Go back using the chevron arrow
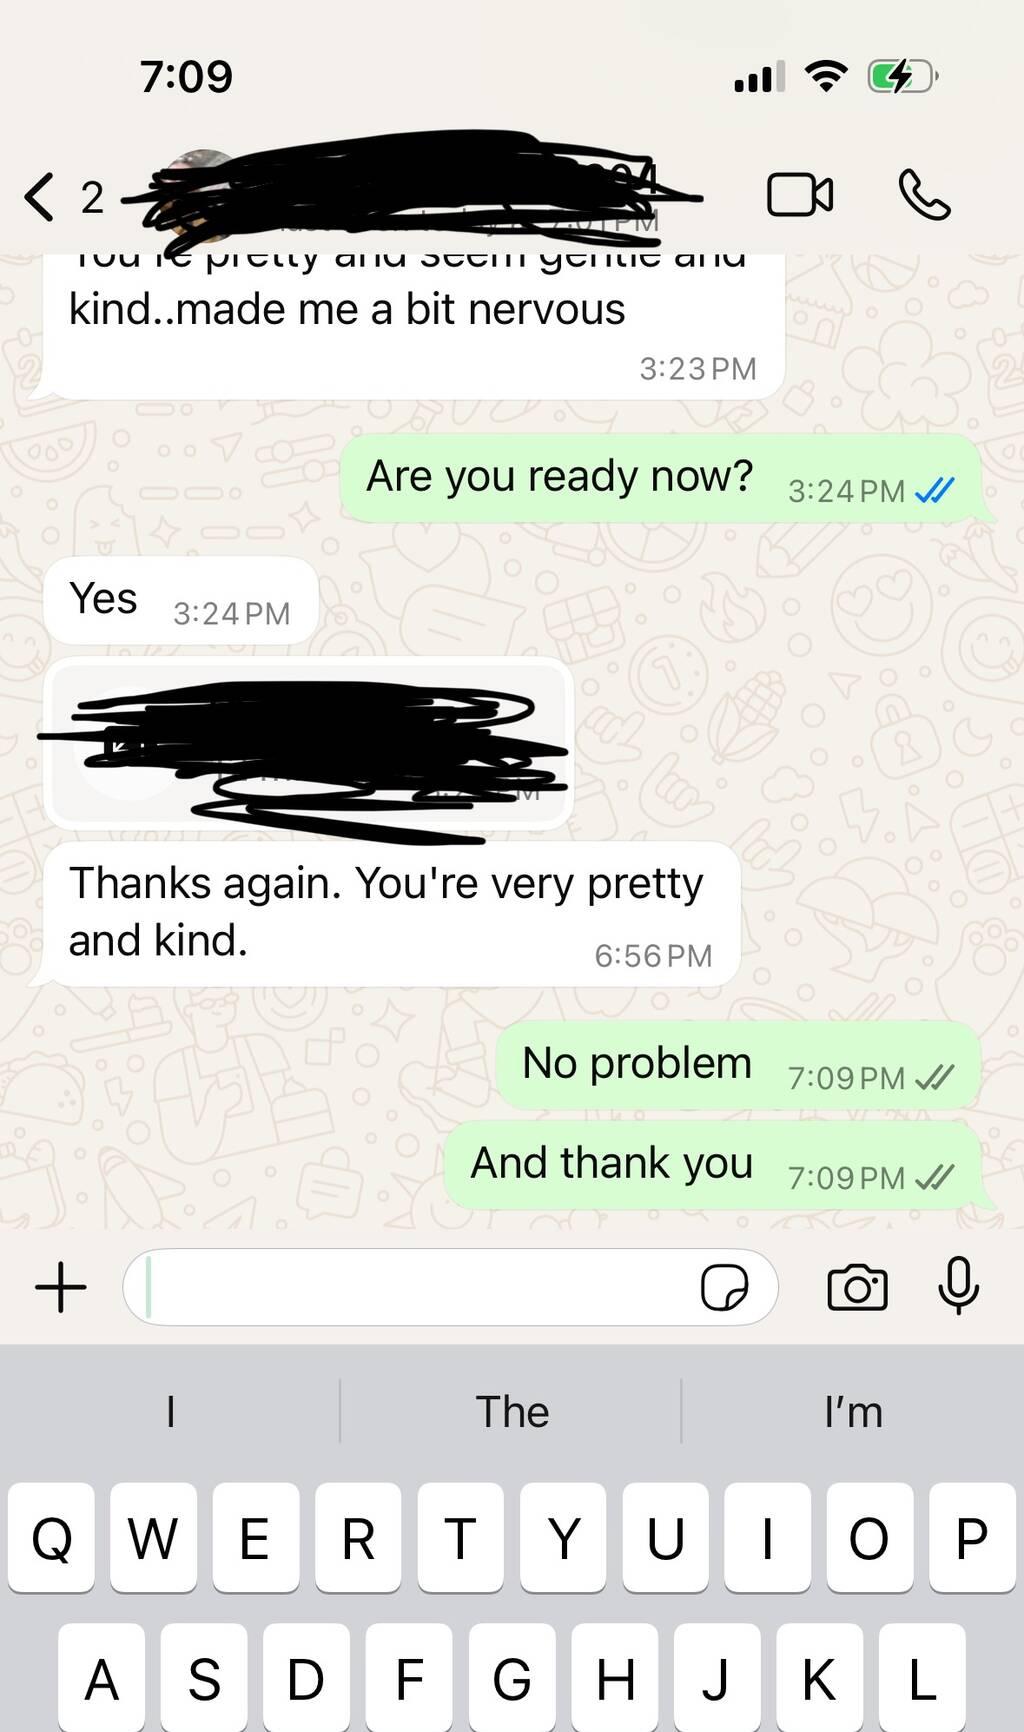 coord(40,196)
